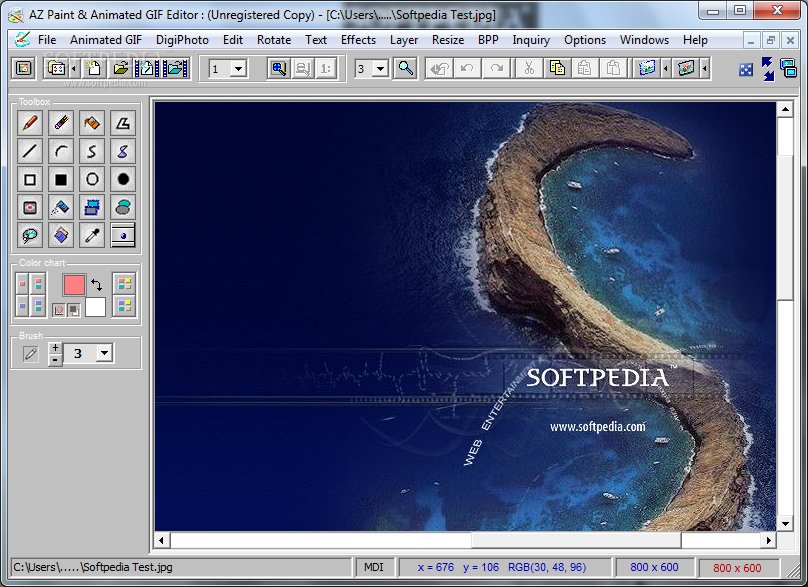Screen dimensions: 808x587
Task: Choose the filled black rectangle tool
Action: click(61, 180)
